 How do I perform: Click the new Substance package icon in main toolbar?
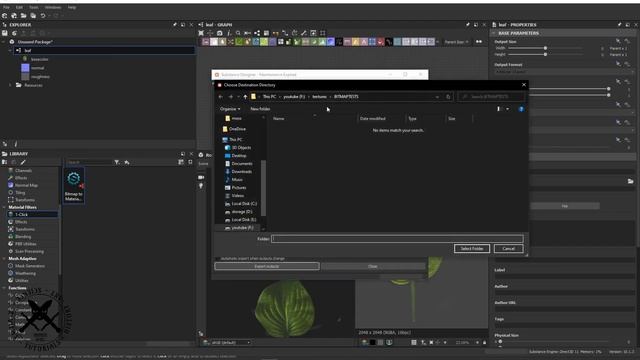pos(4,16)
